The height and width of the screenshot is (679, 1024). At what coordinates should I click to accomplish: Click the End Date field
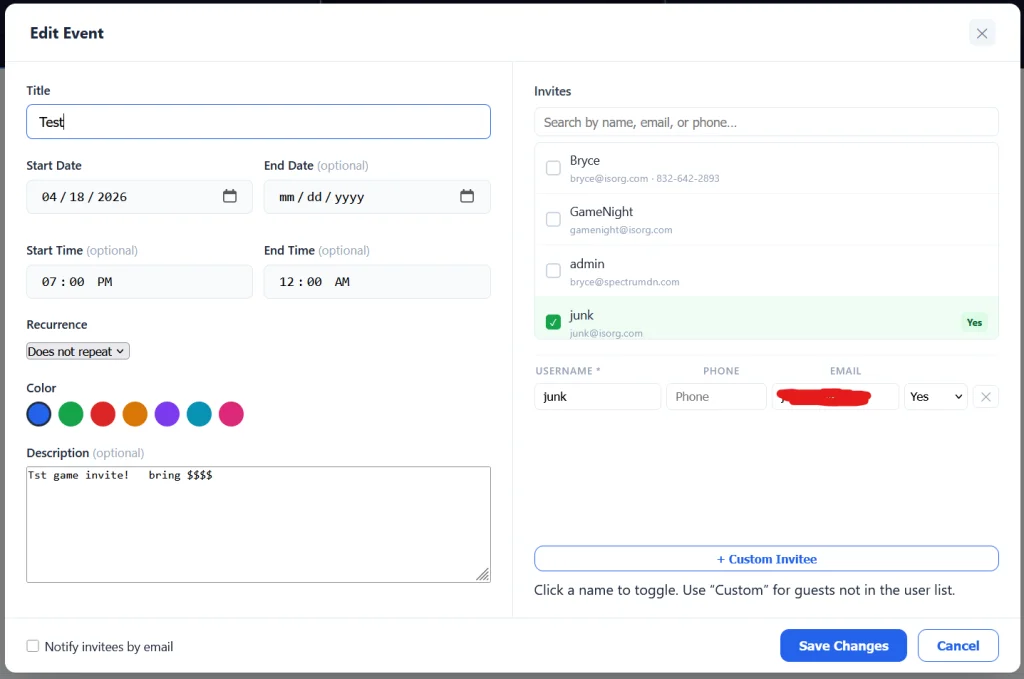point(377,197)
